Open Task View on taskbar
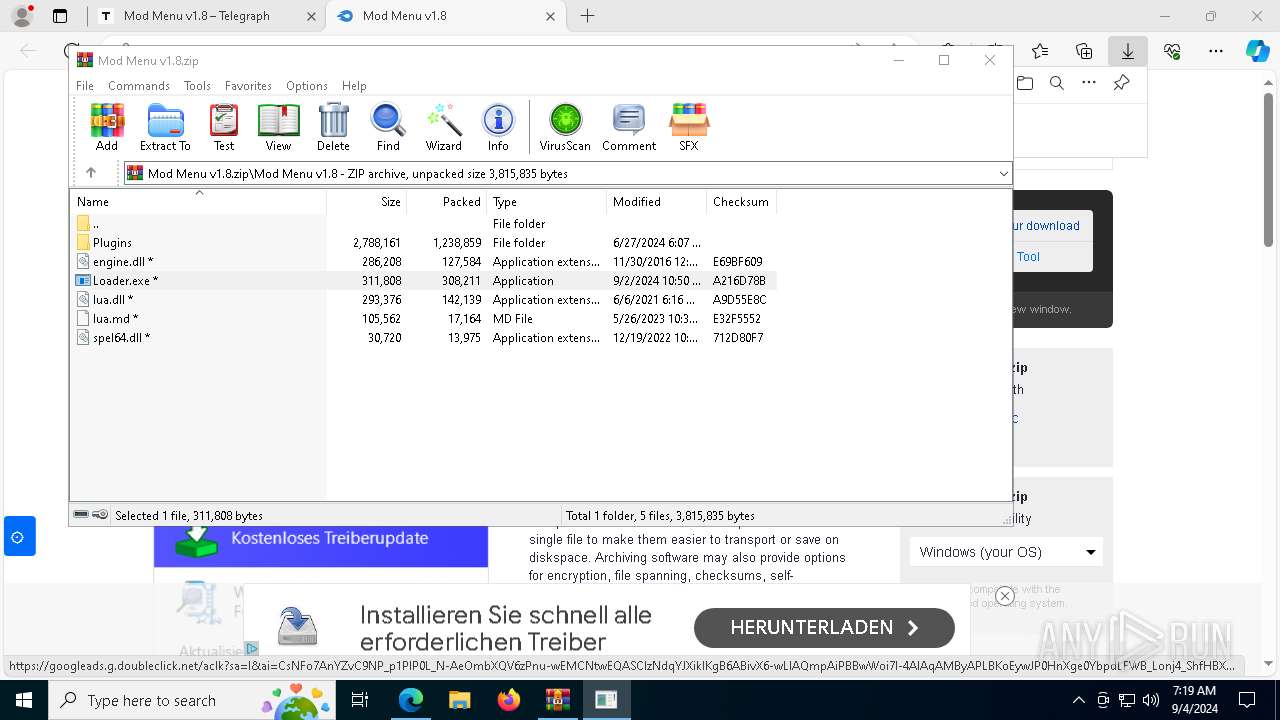Screen dimensions: 1280x720 361,700
